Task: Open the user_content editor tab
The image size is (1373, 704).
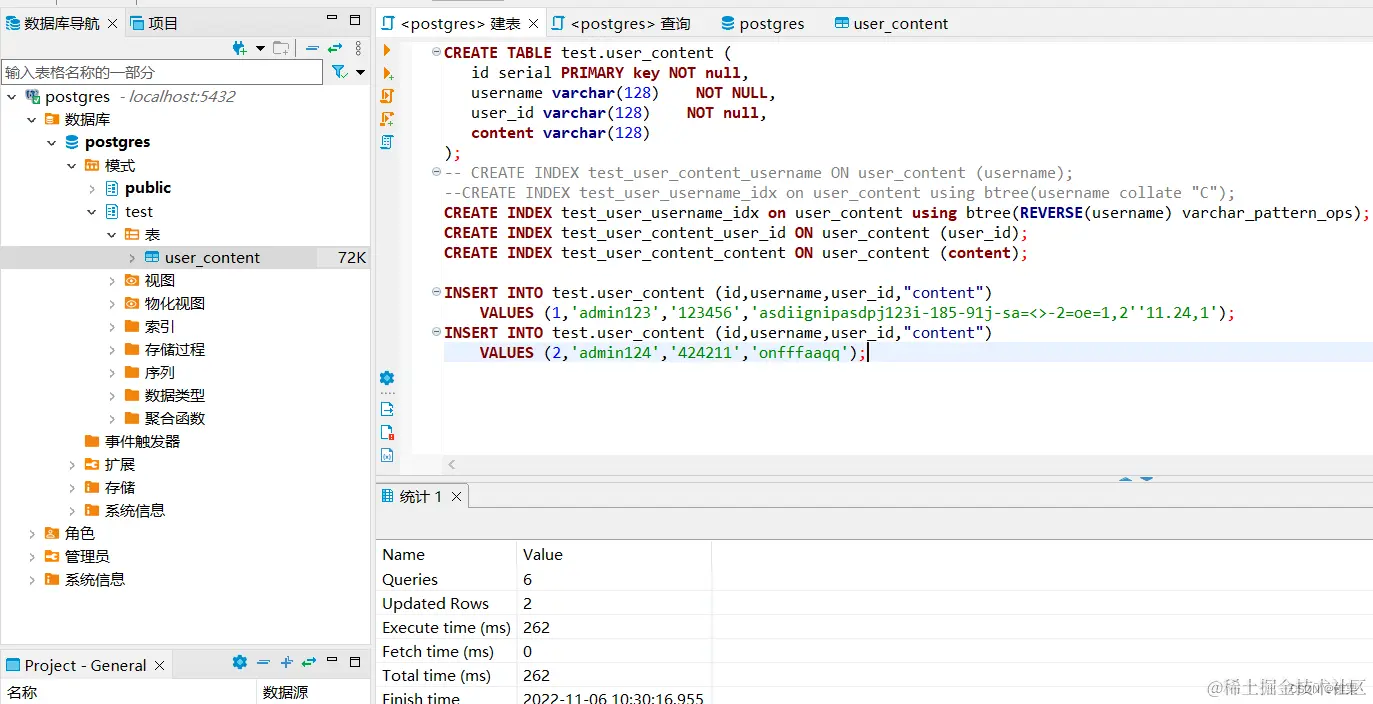Action: click(x=891, y=23)
